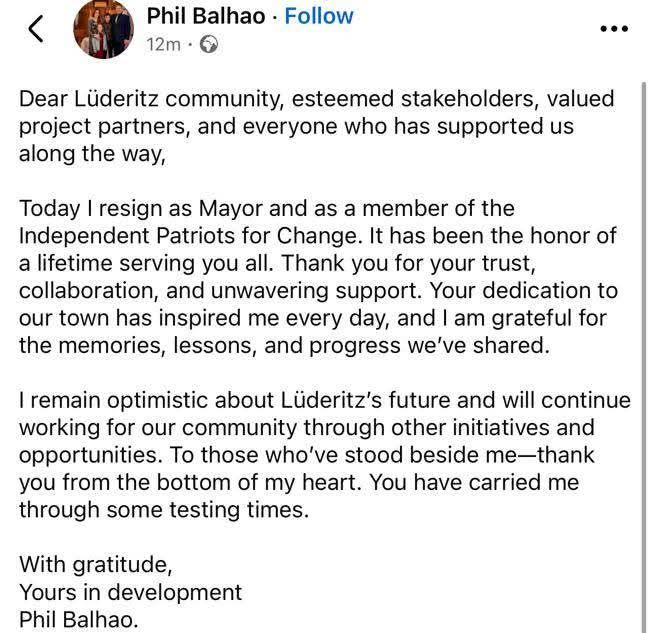The image size is (651, 633).
Task: Go back using the left chevron arrow
Action: pyautogui.click(x=36, y=29)
